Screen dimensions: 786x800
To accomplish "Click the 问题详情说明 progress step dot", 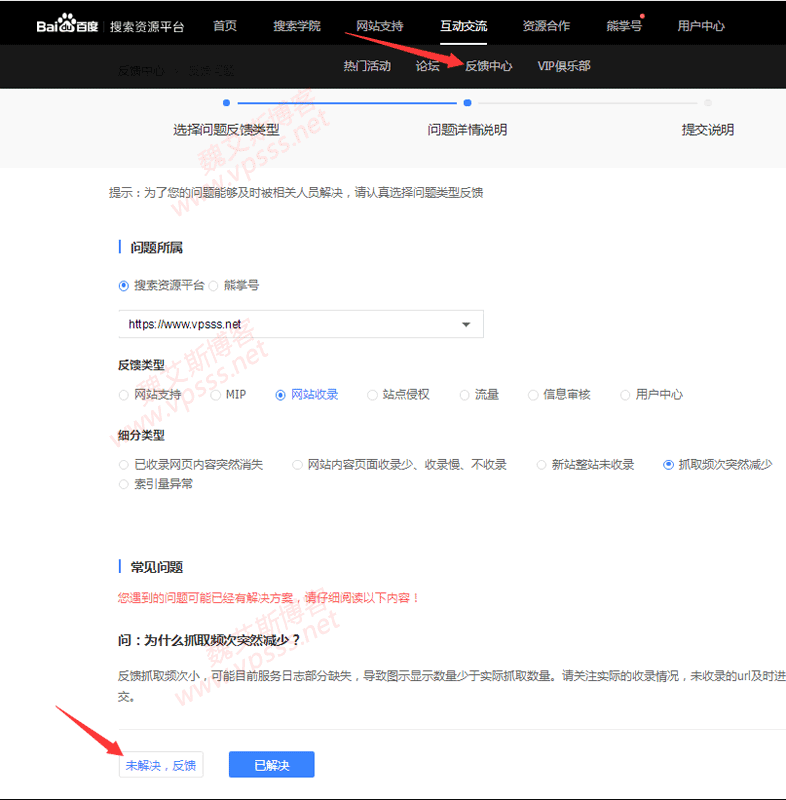I will coord(467,102).
